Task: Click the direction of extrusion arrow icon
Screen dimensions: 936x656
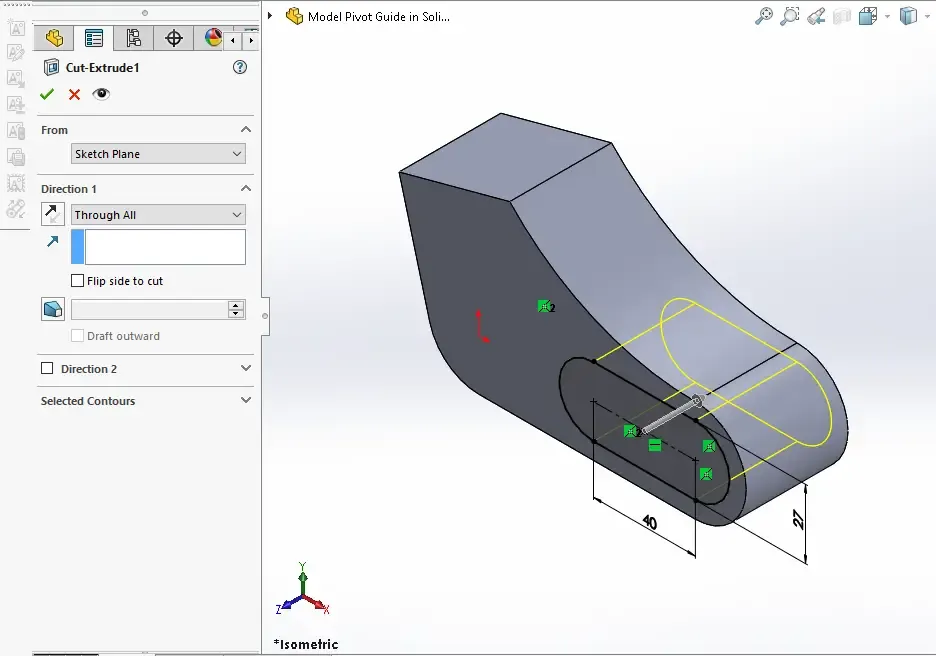Action: coord(53,241)
